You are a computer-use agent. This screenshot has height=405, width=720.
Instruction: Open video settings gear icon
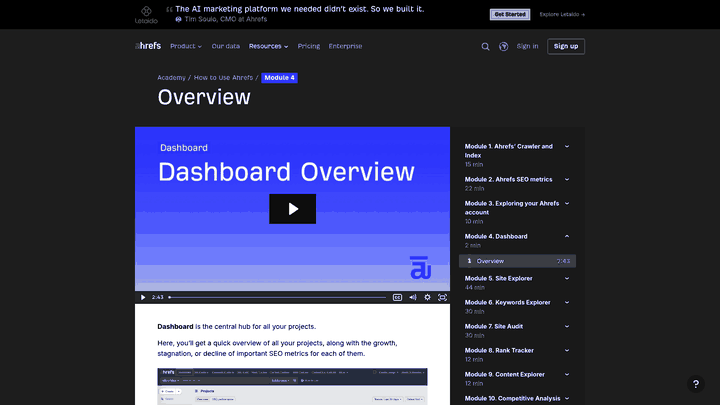428,297
